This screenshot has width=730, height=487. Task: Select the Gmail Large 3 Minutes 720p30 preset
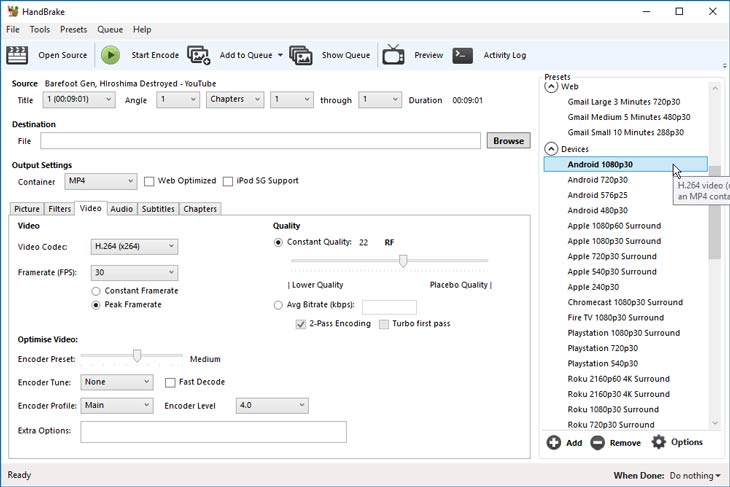click(623, 102)
